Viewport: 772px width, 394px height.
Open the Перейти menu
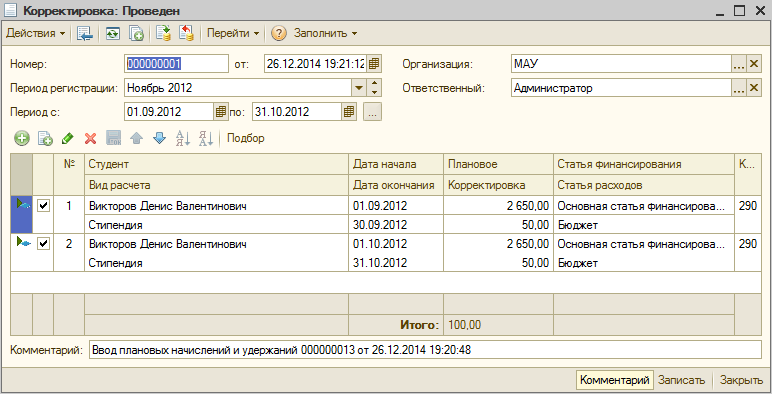(232, 33)
